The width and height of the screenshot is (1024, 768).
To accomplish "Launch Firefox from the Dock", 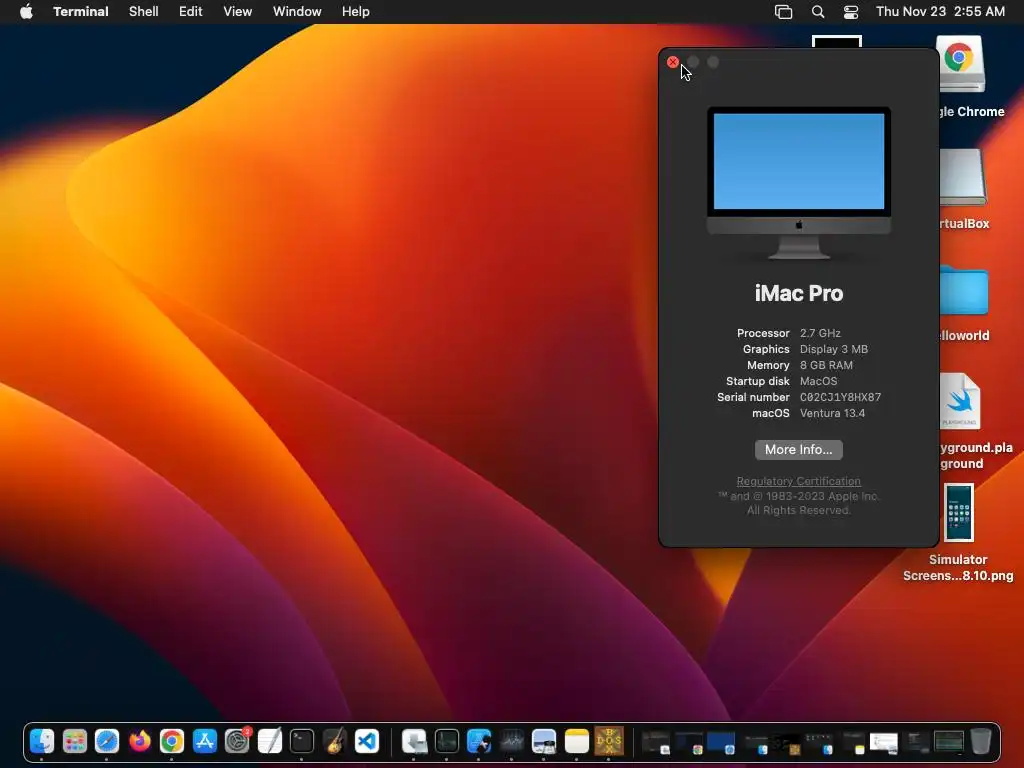I will (x=139, y=741).
